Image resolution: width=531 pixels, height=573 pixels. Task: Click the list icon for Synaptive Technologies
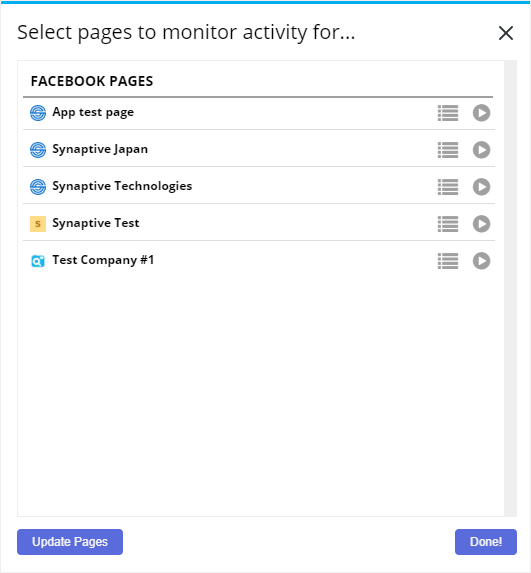(x=448, y=187)
